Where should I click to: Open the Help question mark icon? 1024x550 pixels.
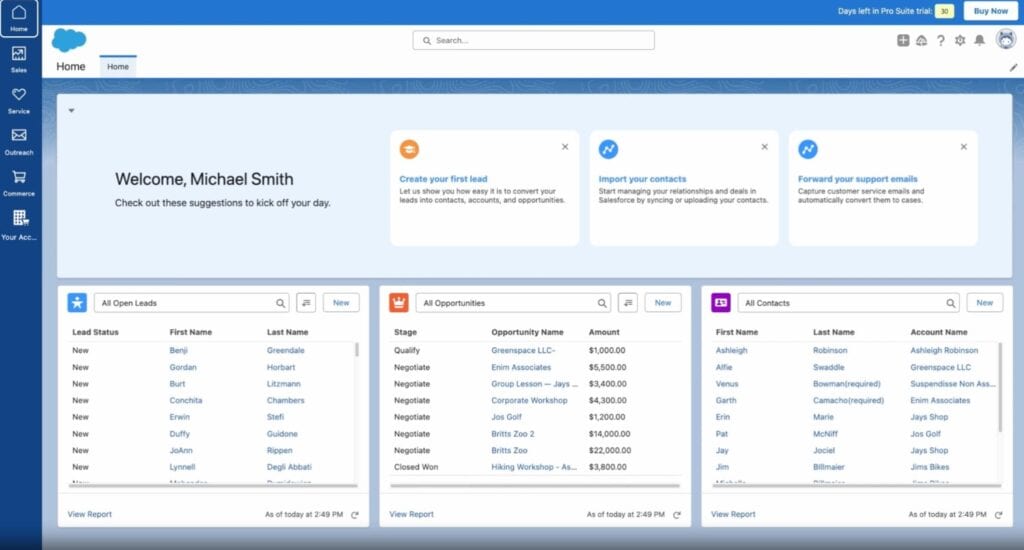coord(940,40)
